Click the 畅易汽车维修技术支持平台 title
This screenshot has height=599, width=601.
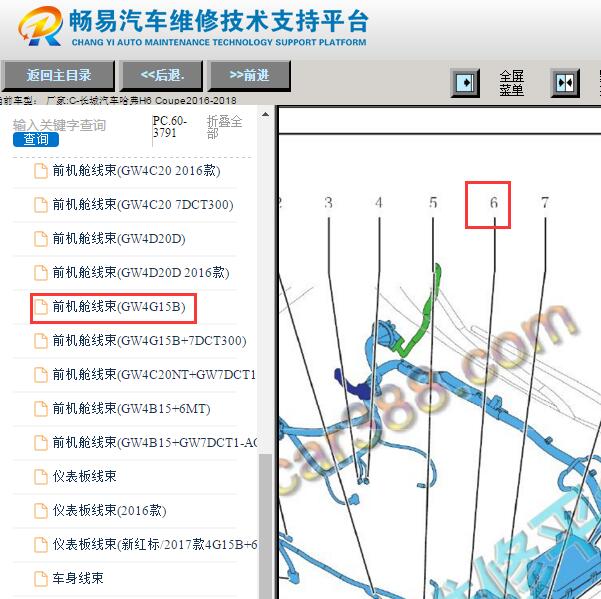tap(219, 21)
